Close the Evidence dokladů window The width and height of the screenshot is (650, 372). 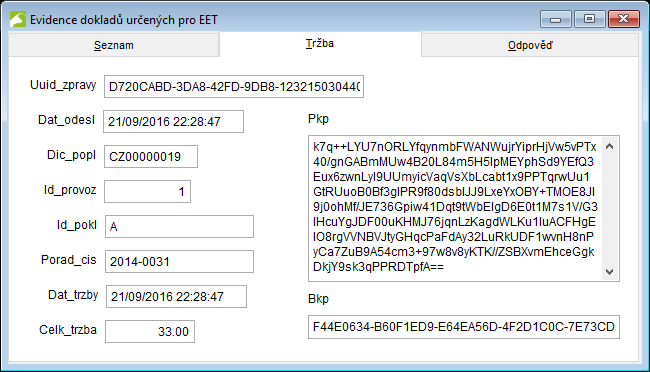[x=623, y=19]
